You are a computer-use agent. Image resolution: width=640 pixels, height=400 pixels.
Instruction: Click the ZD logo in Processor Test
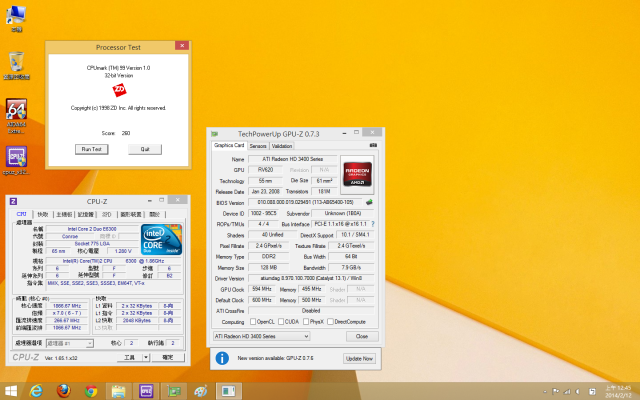click(119, 90)
